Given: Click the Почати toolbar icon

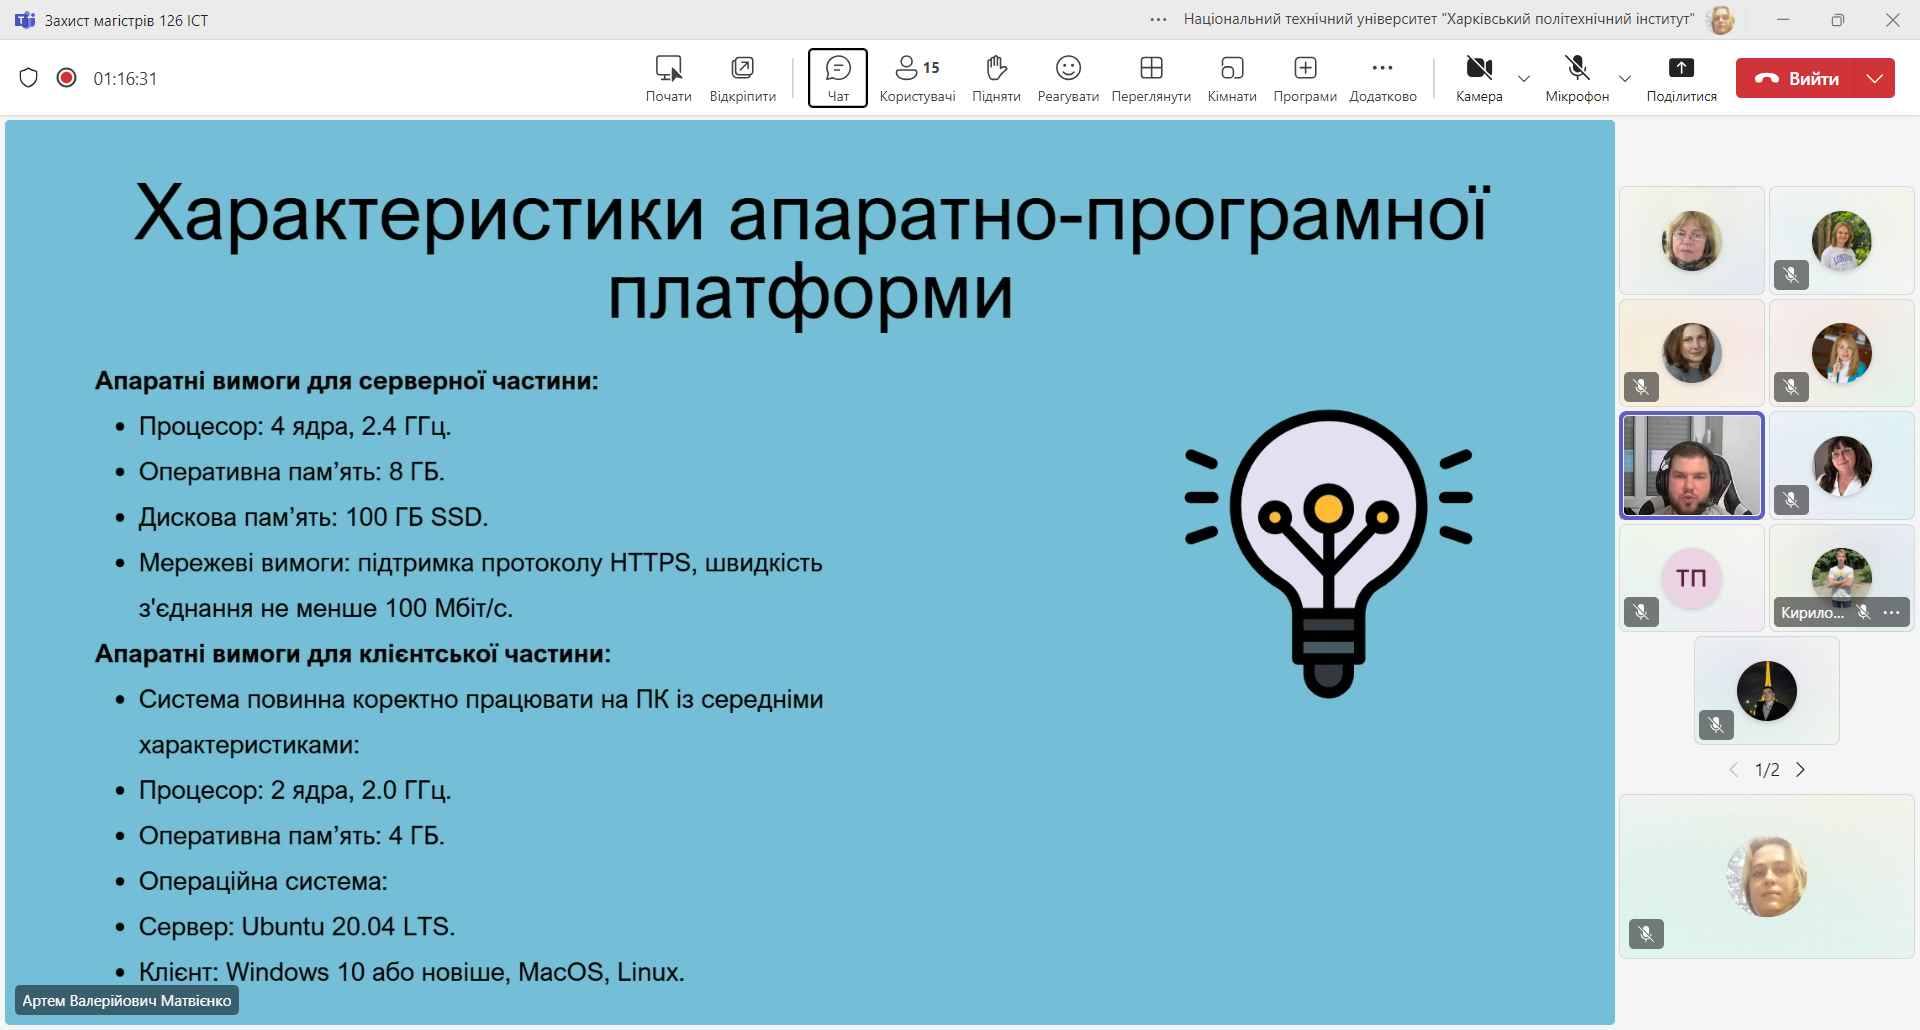Looking at the screenshot, I should point(668,78).
